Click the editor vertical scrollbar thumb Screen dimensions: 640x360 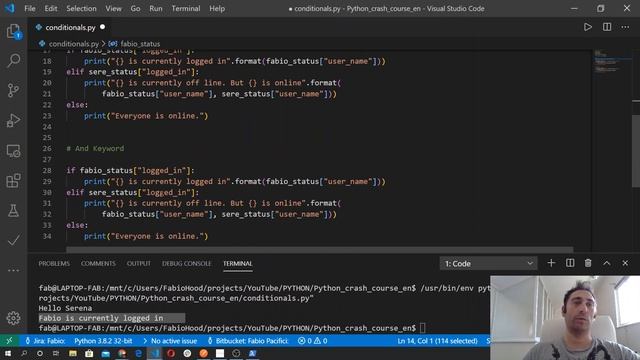(636, 151)
